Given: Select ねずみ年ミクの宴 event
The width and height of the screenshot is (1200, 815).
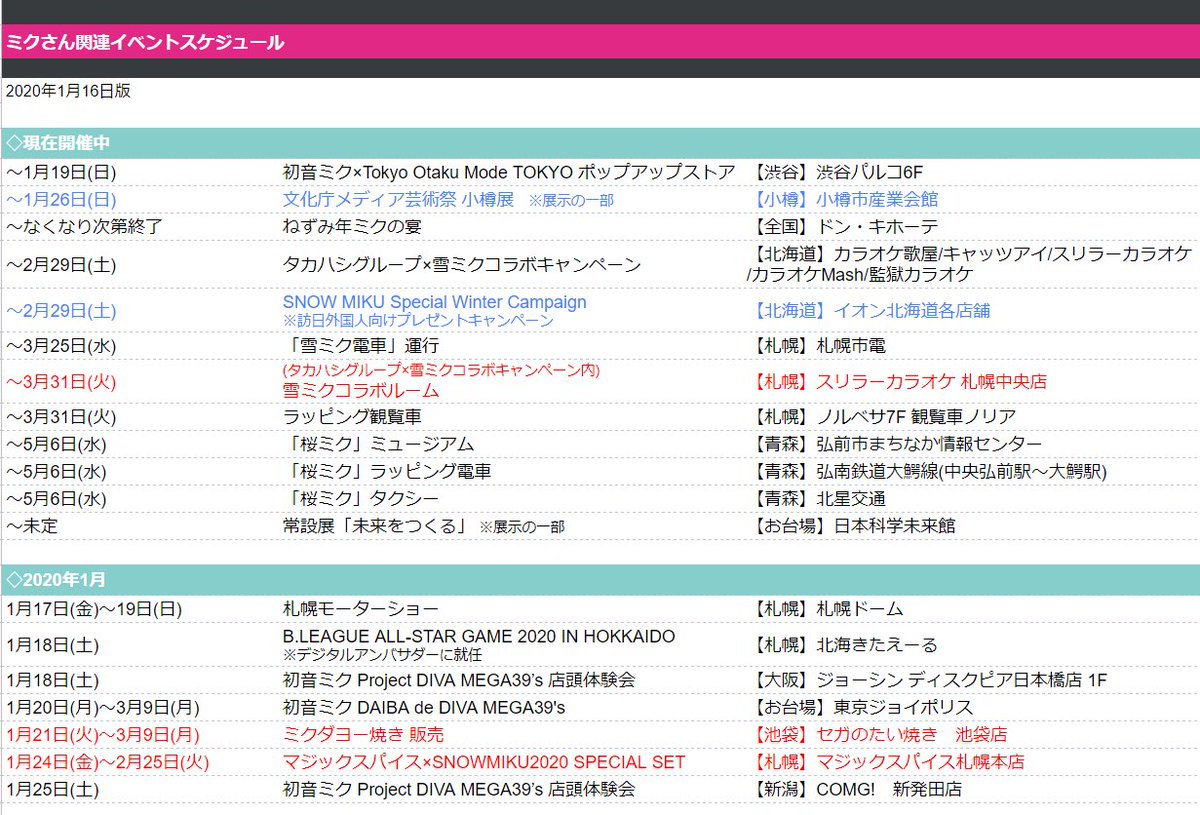Looking at the screenshot, I should point(352,227).
